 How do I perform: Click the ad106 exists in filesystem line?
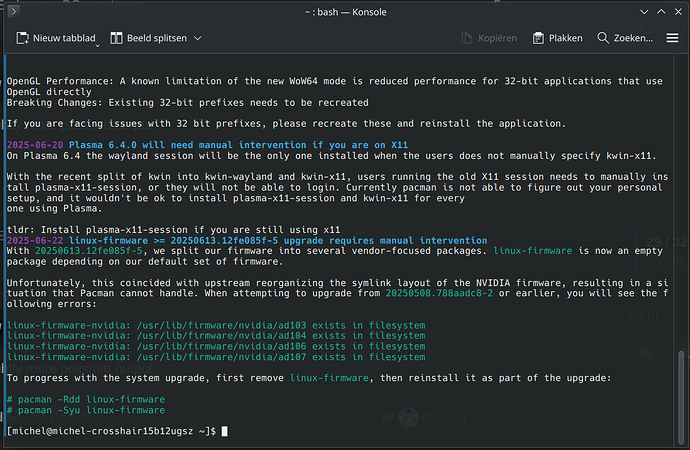216,346
